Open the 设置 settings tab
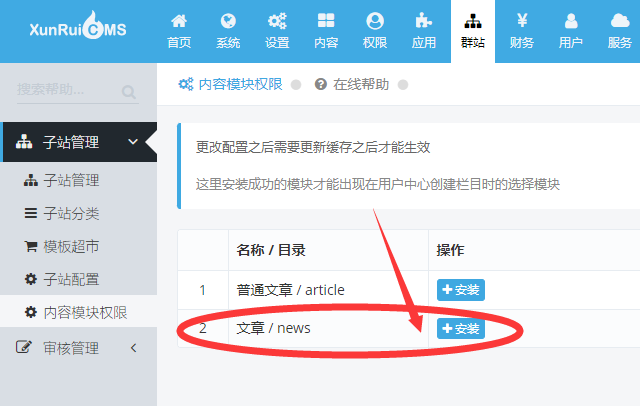 (x=277, y=31)
